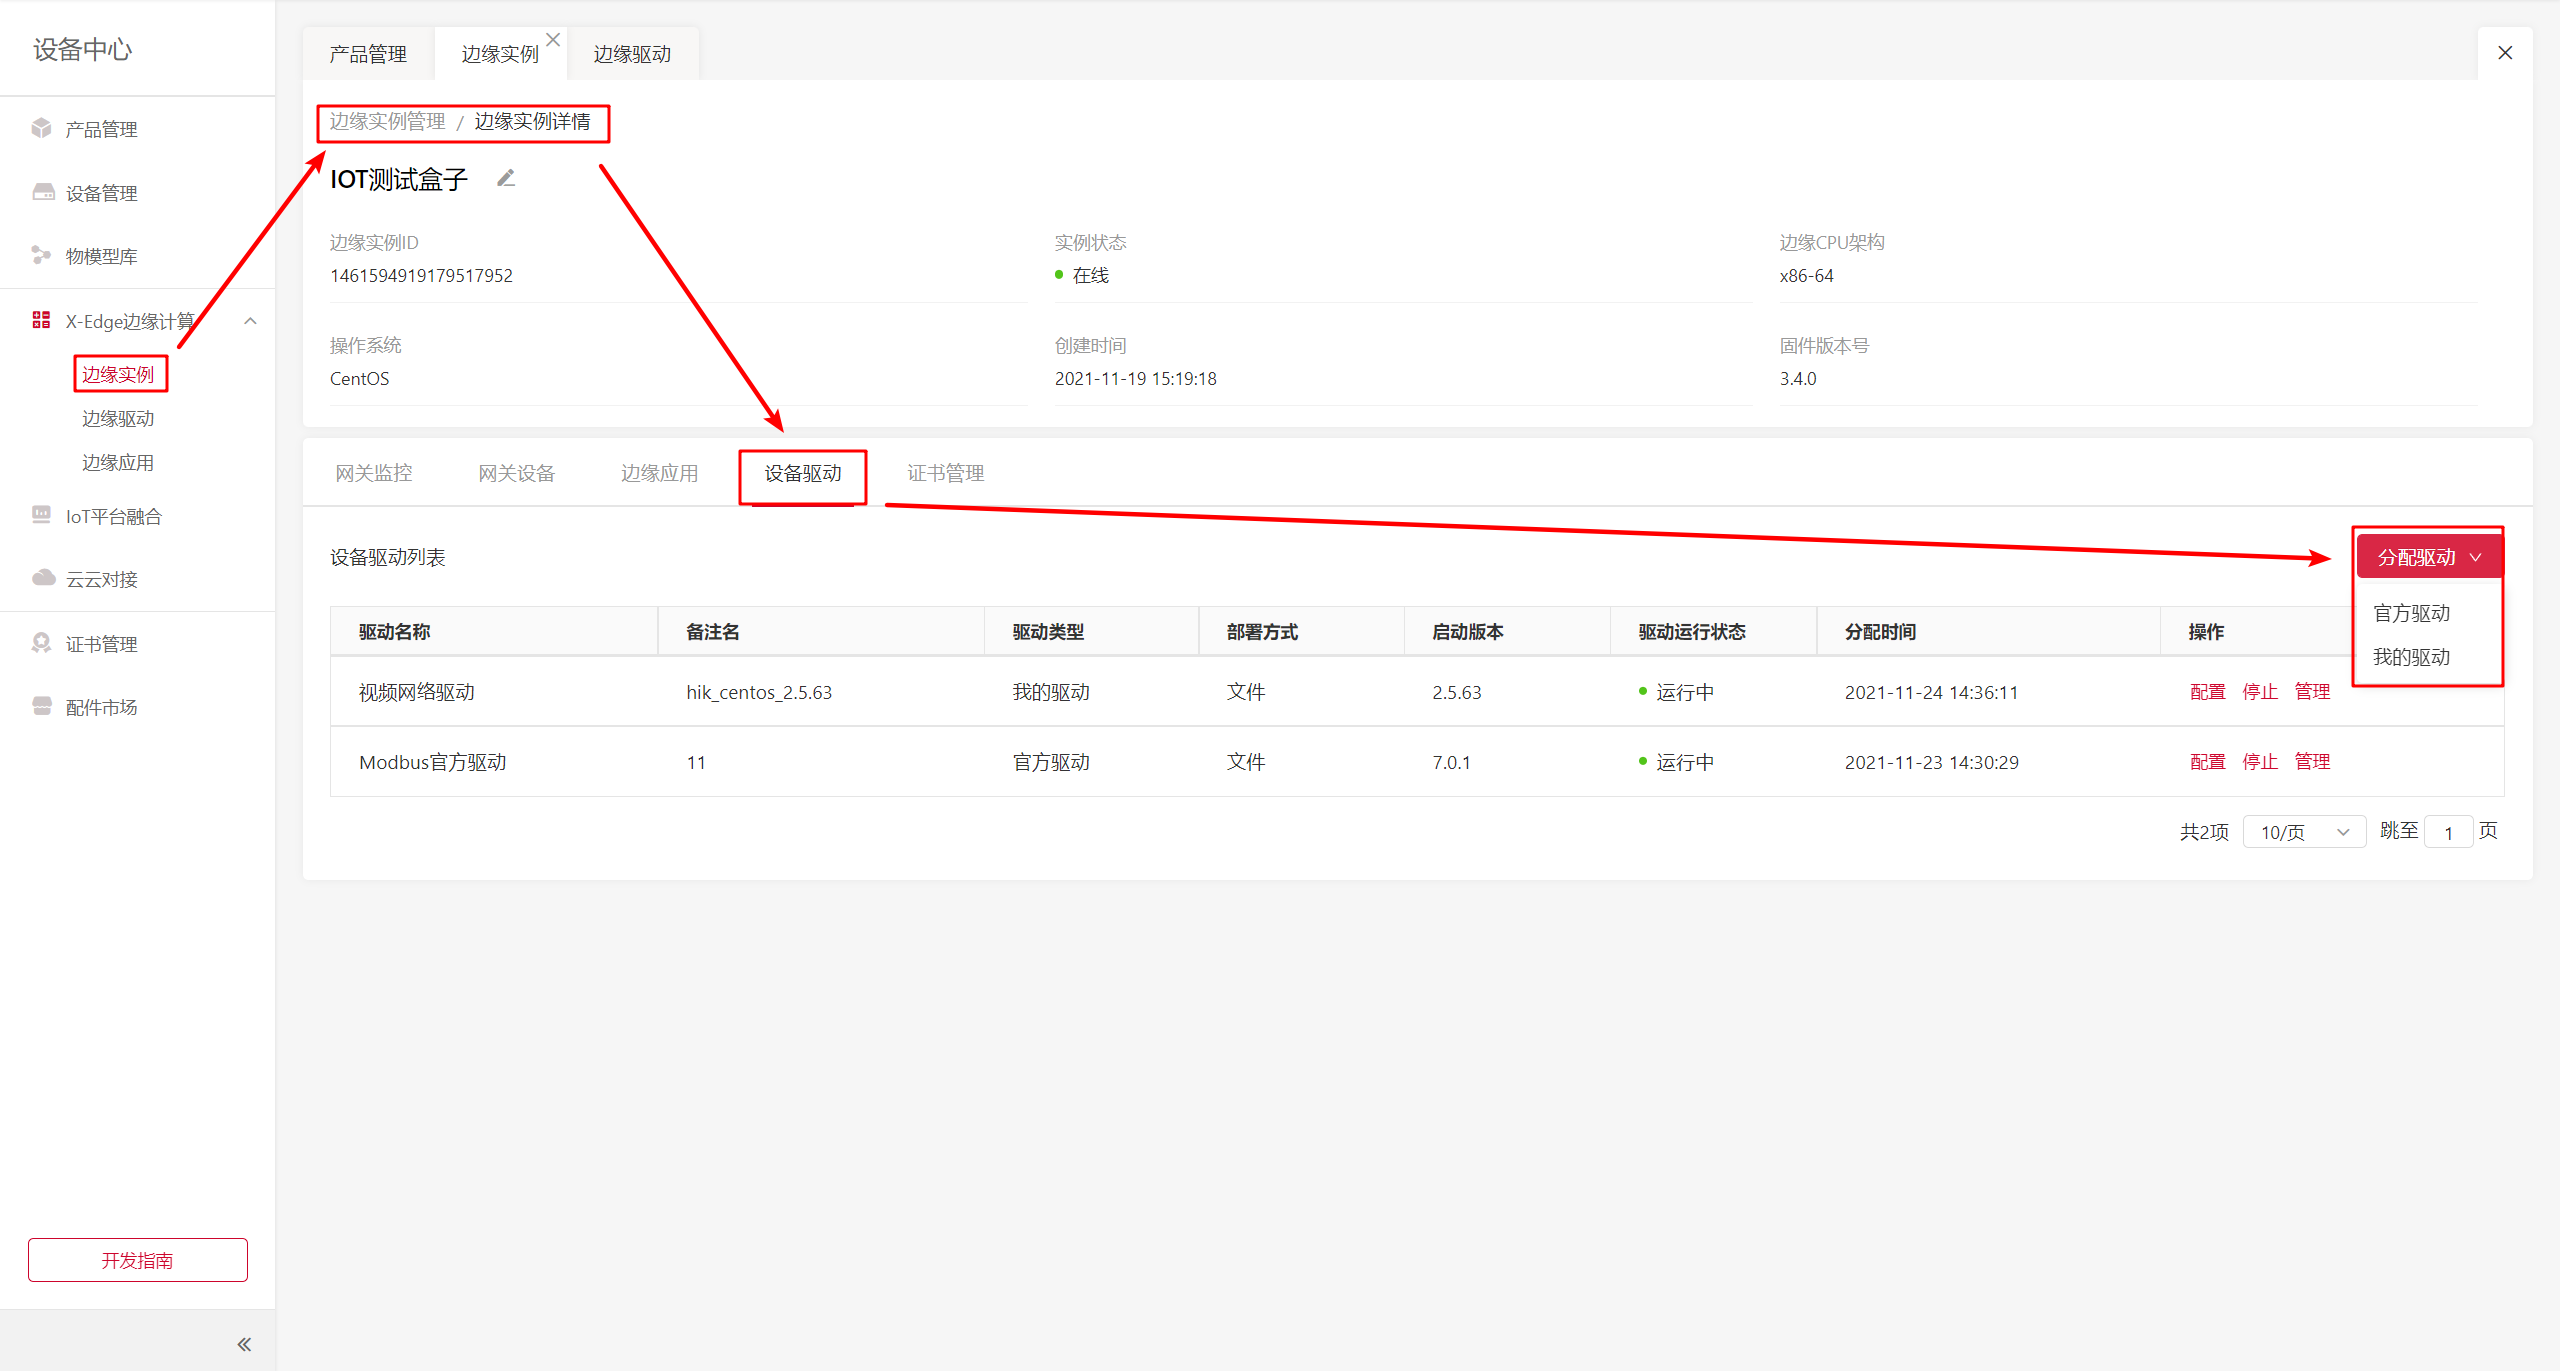2560x1371 pixels.
Task: Click the 跳至 page number input field
Action: [2448, 832]
